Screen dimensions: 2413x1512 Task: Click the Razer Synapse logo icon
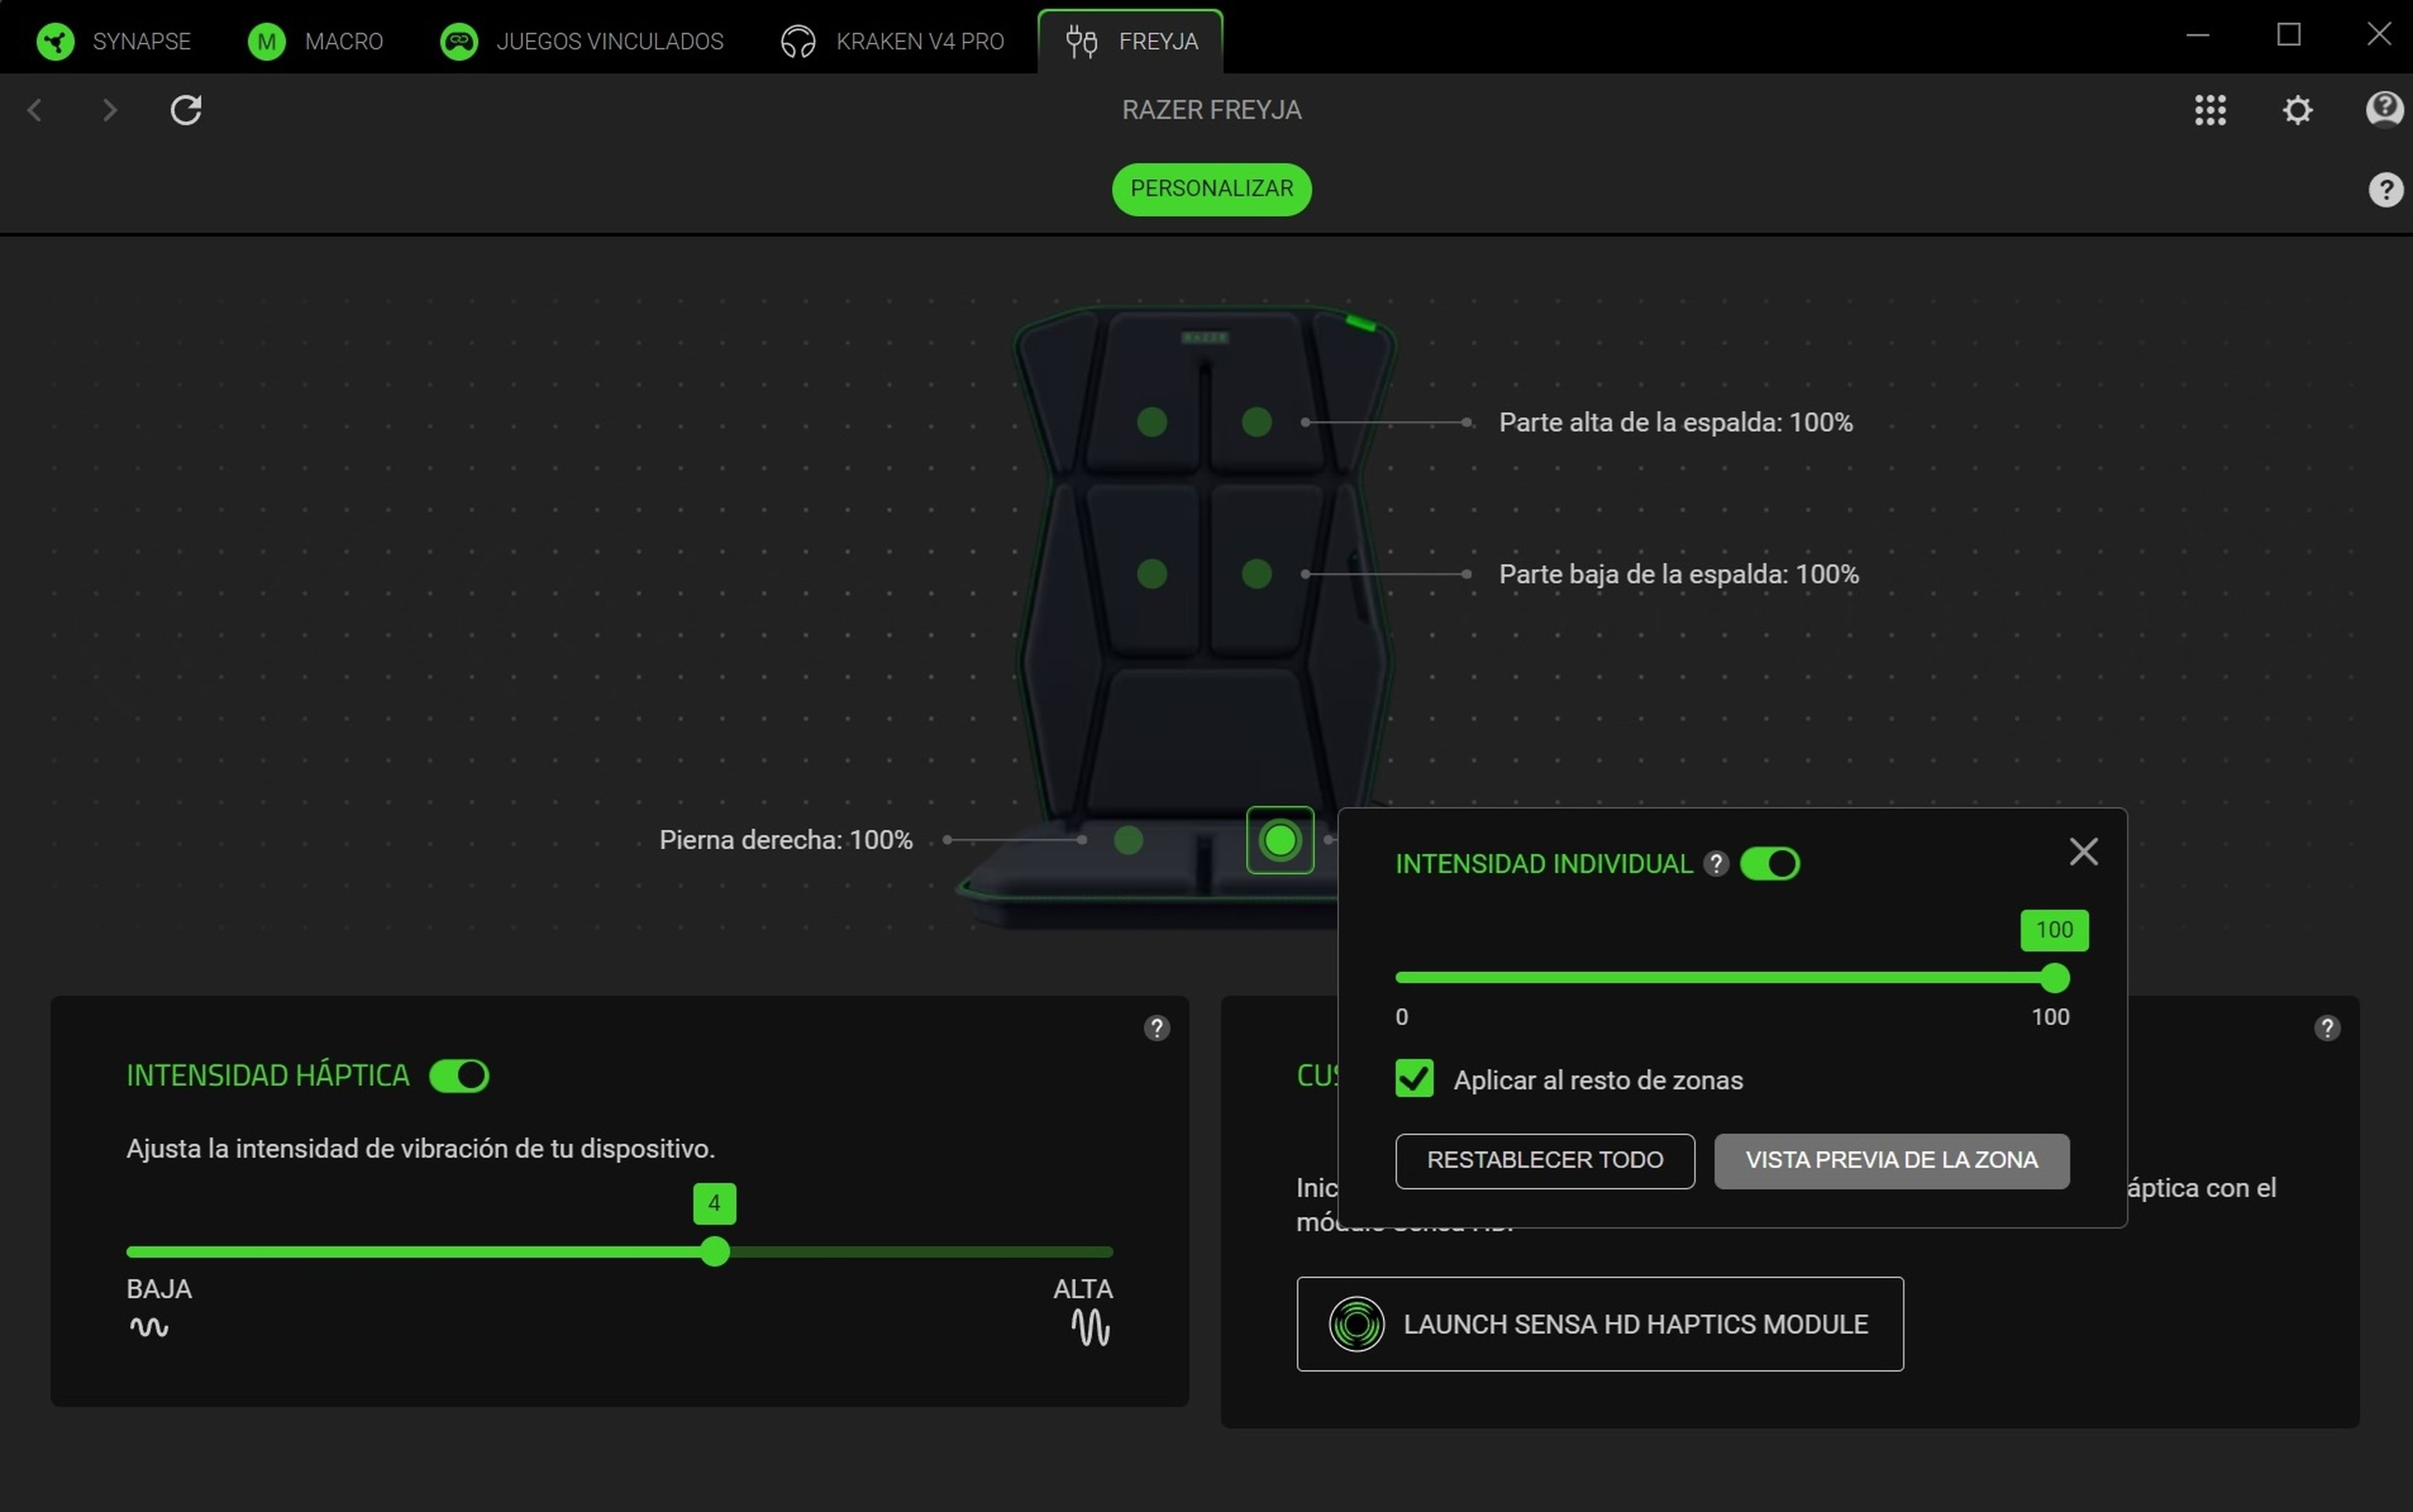(56, 41)
